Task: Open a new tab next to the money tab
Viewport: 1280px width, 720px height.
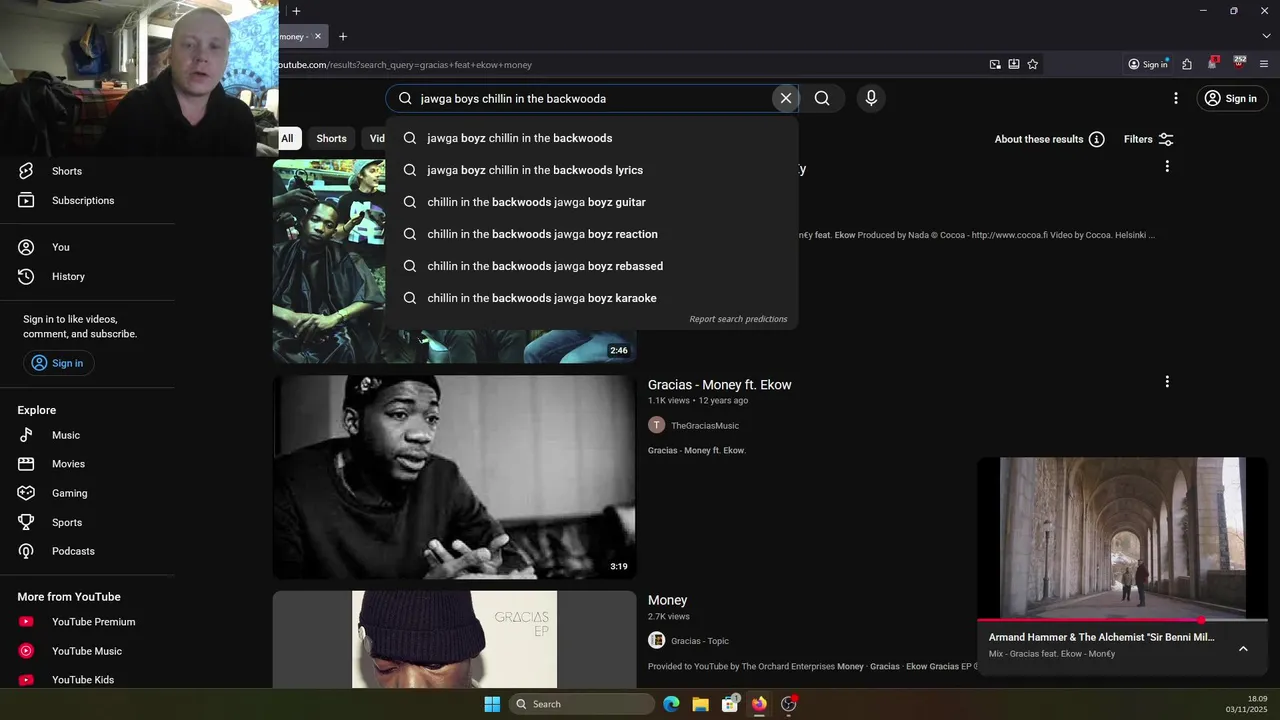Action: pos(342,36)
